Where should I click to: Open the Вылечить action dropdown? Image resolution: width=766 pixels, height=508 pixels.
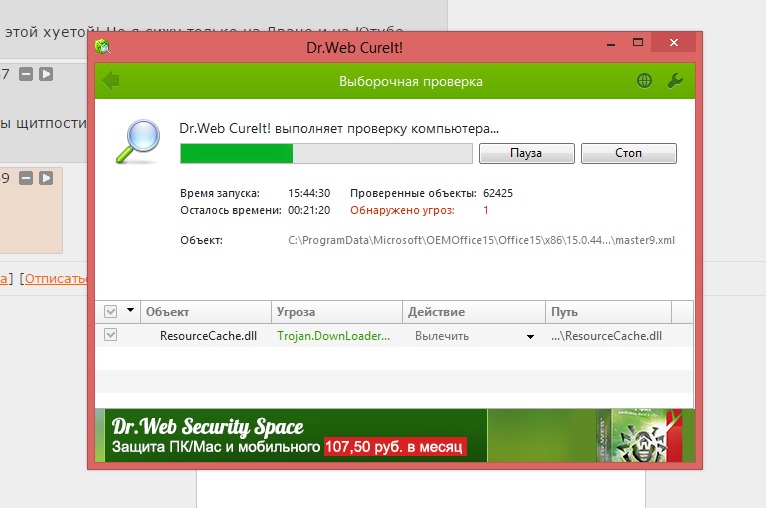tap(530, 337)
